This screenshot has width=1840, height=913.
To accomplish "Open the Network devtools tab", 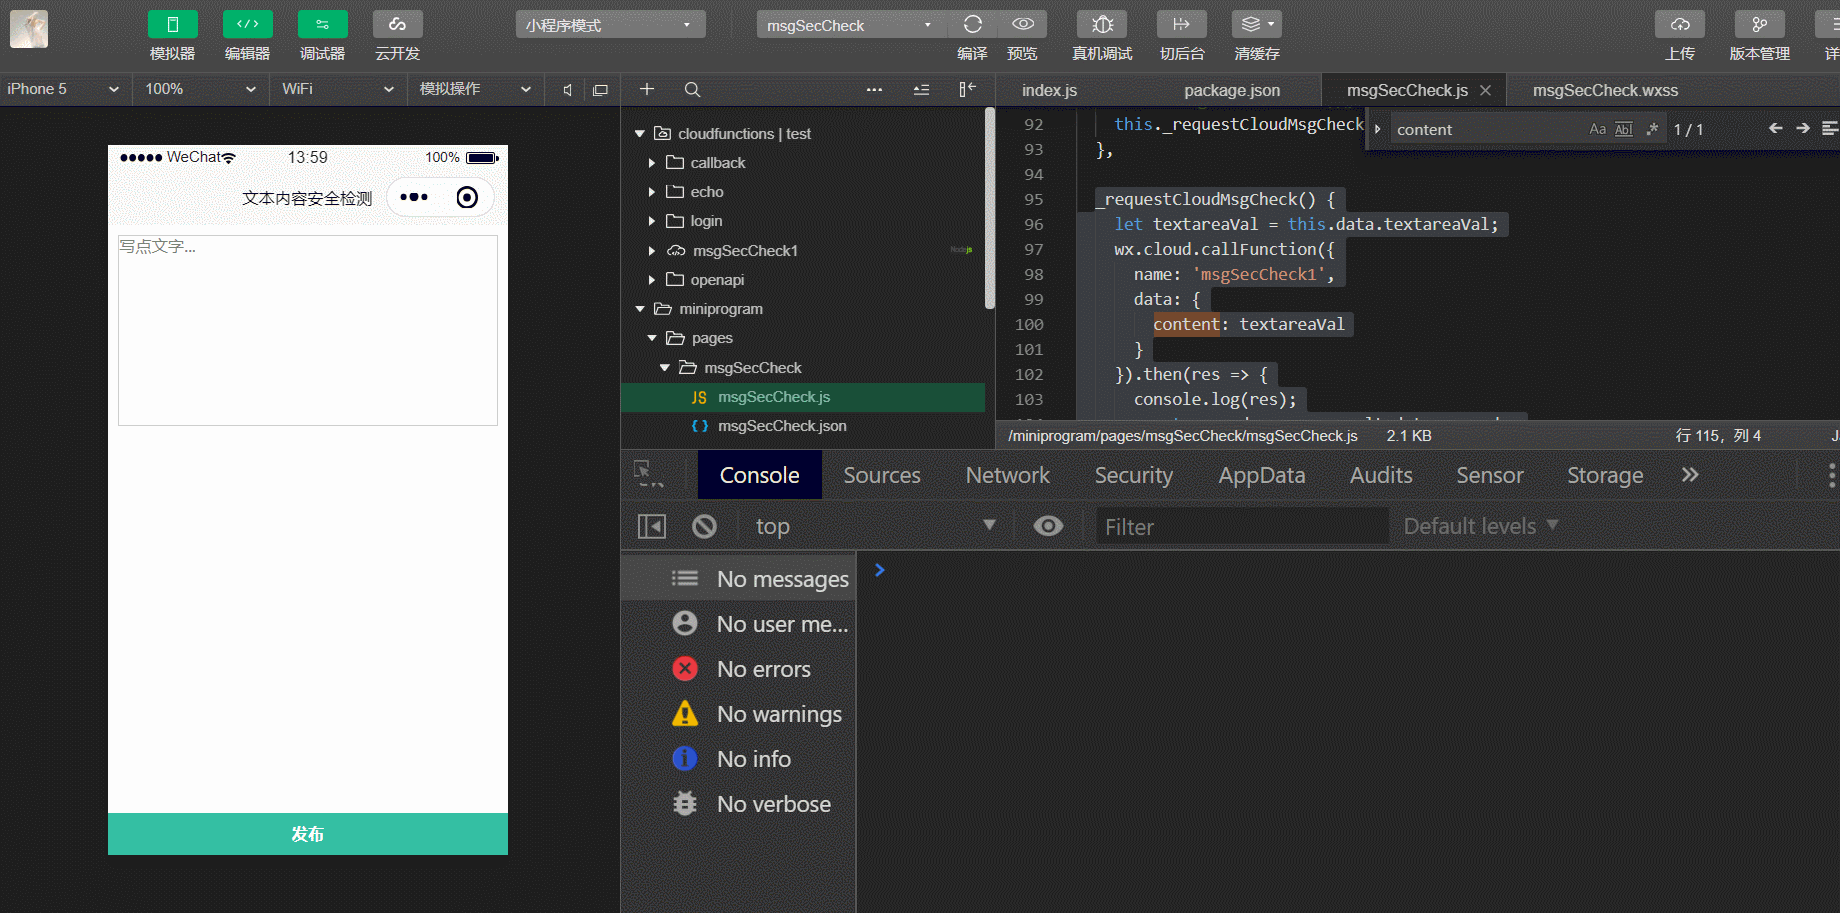I will click(1008, 475).
